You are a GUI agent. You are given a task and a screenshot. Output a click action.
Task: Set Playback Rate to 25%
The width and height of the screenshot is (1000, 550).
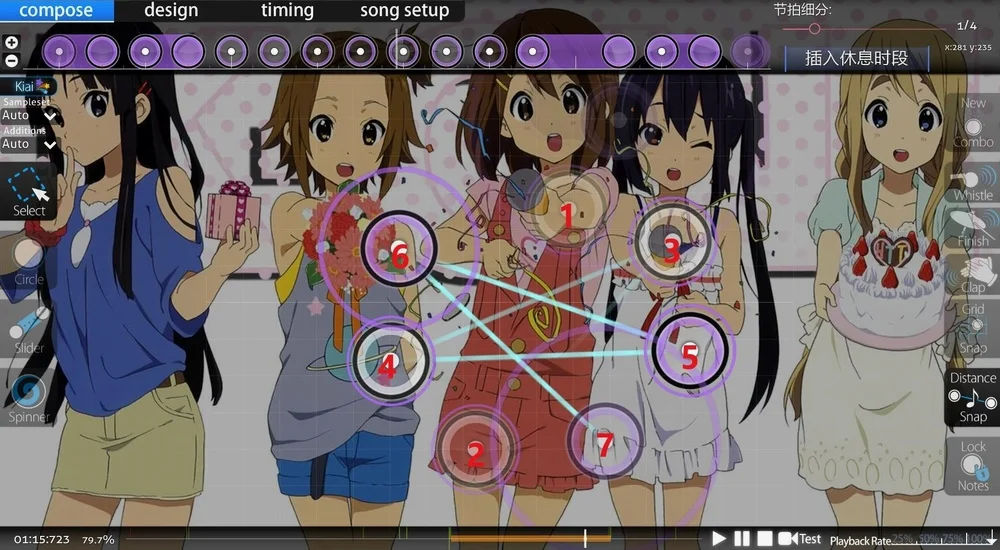901,539
